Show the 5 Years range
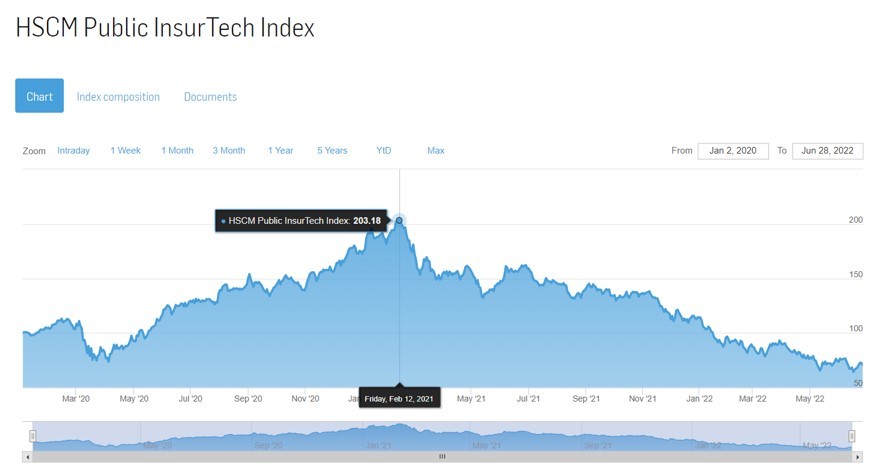894x470 pixels. coord(332,151)
